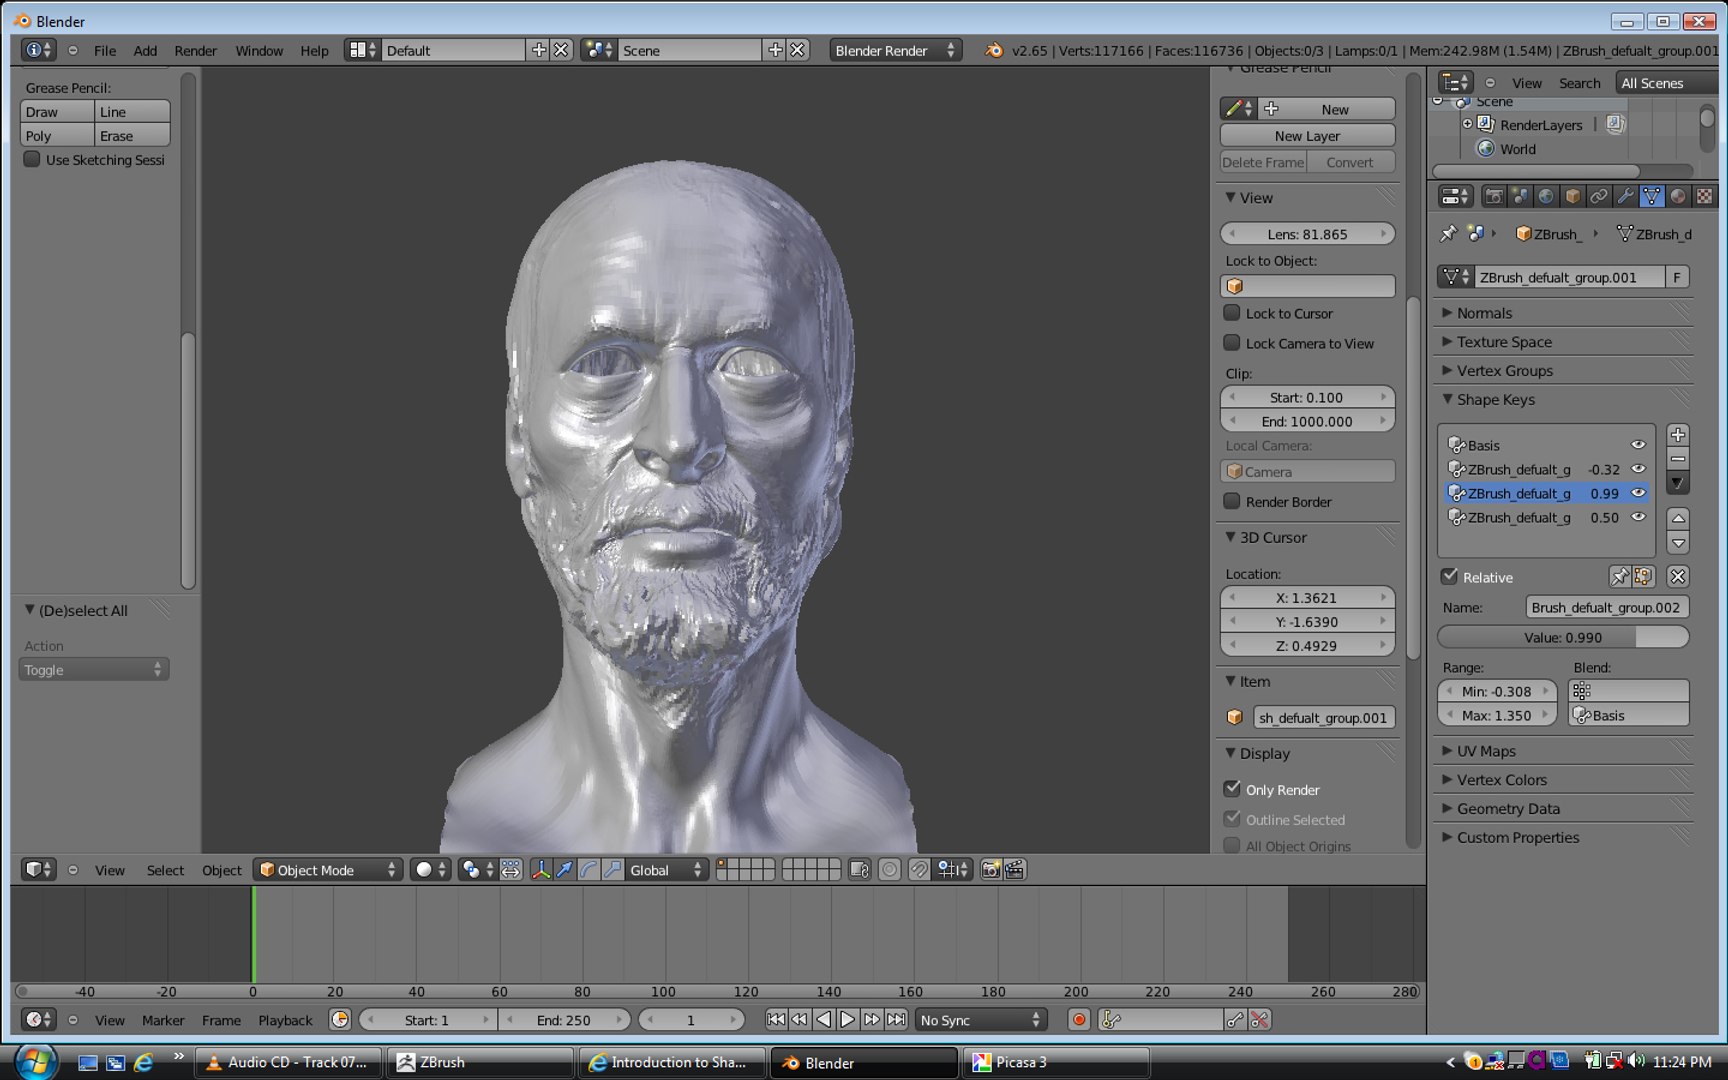Image resolution: width=1728 pixels, height=1080 pixels.
Task: Open the No Sync dropdown
Action: click(x=981, y=1020)
